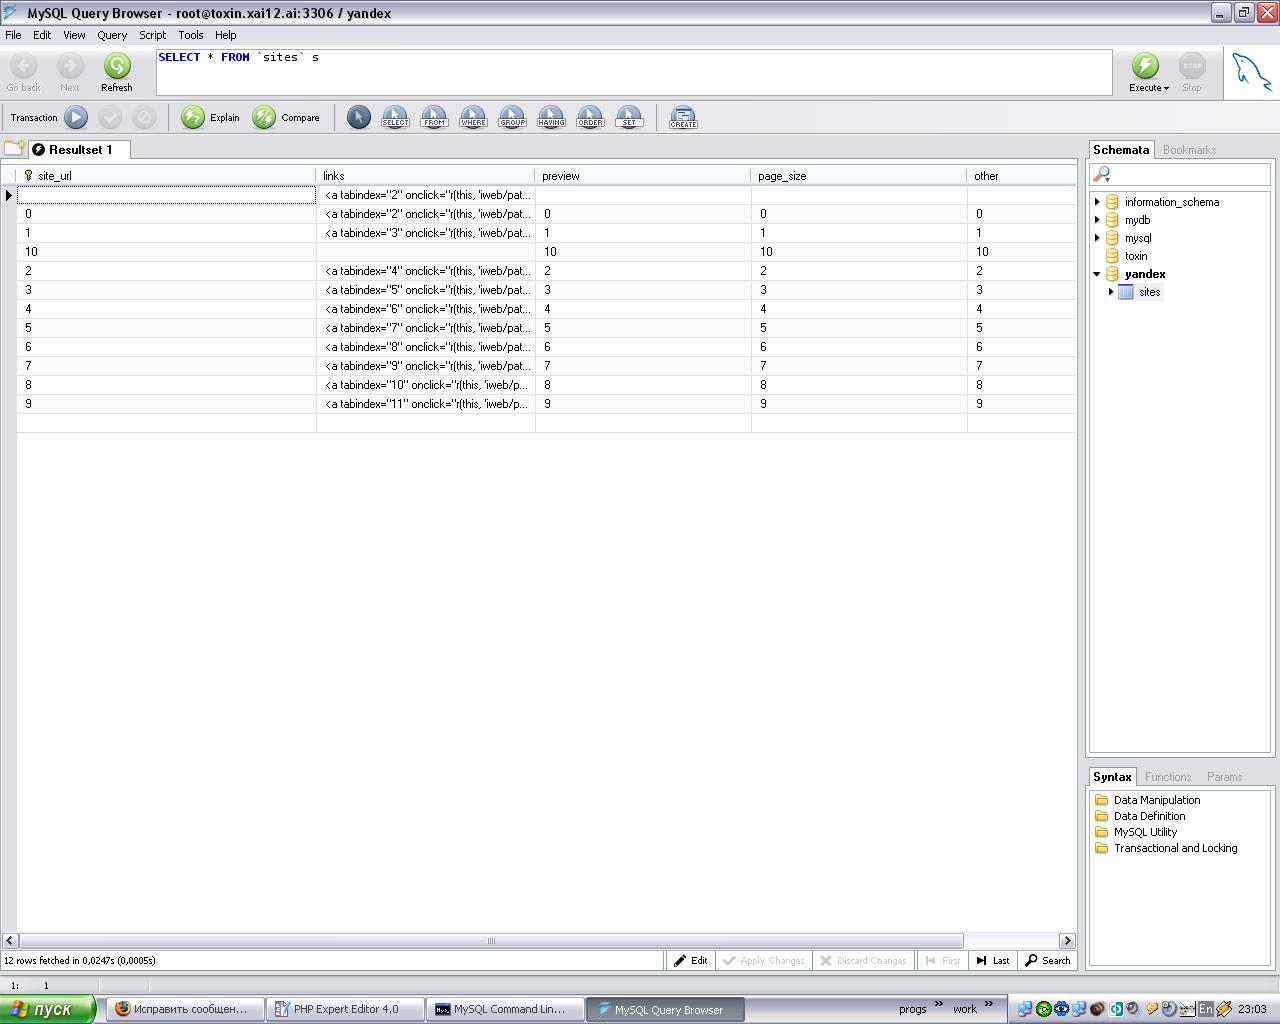Click the WHERE clause tool icon
This screenshot has width=1280, height=1024.
click(x=473, y=118)
